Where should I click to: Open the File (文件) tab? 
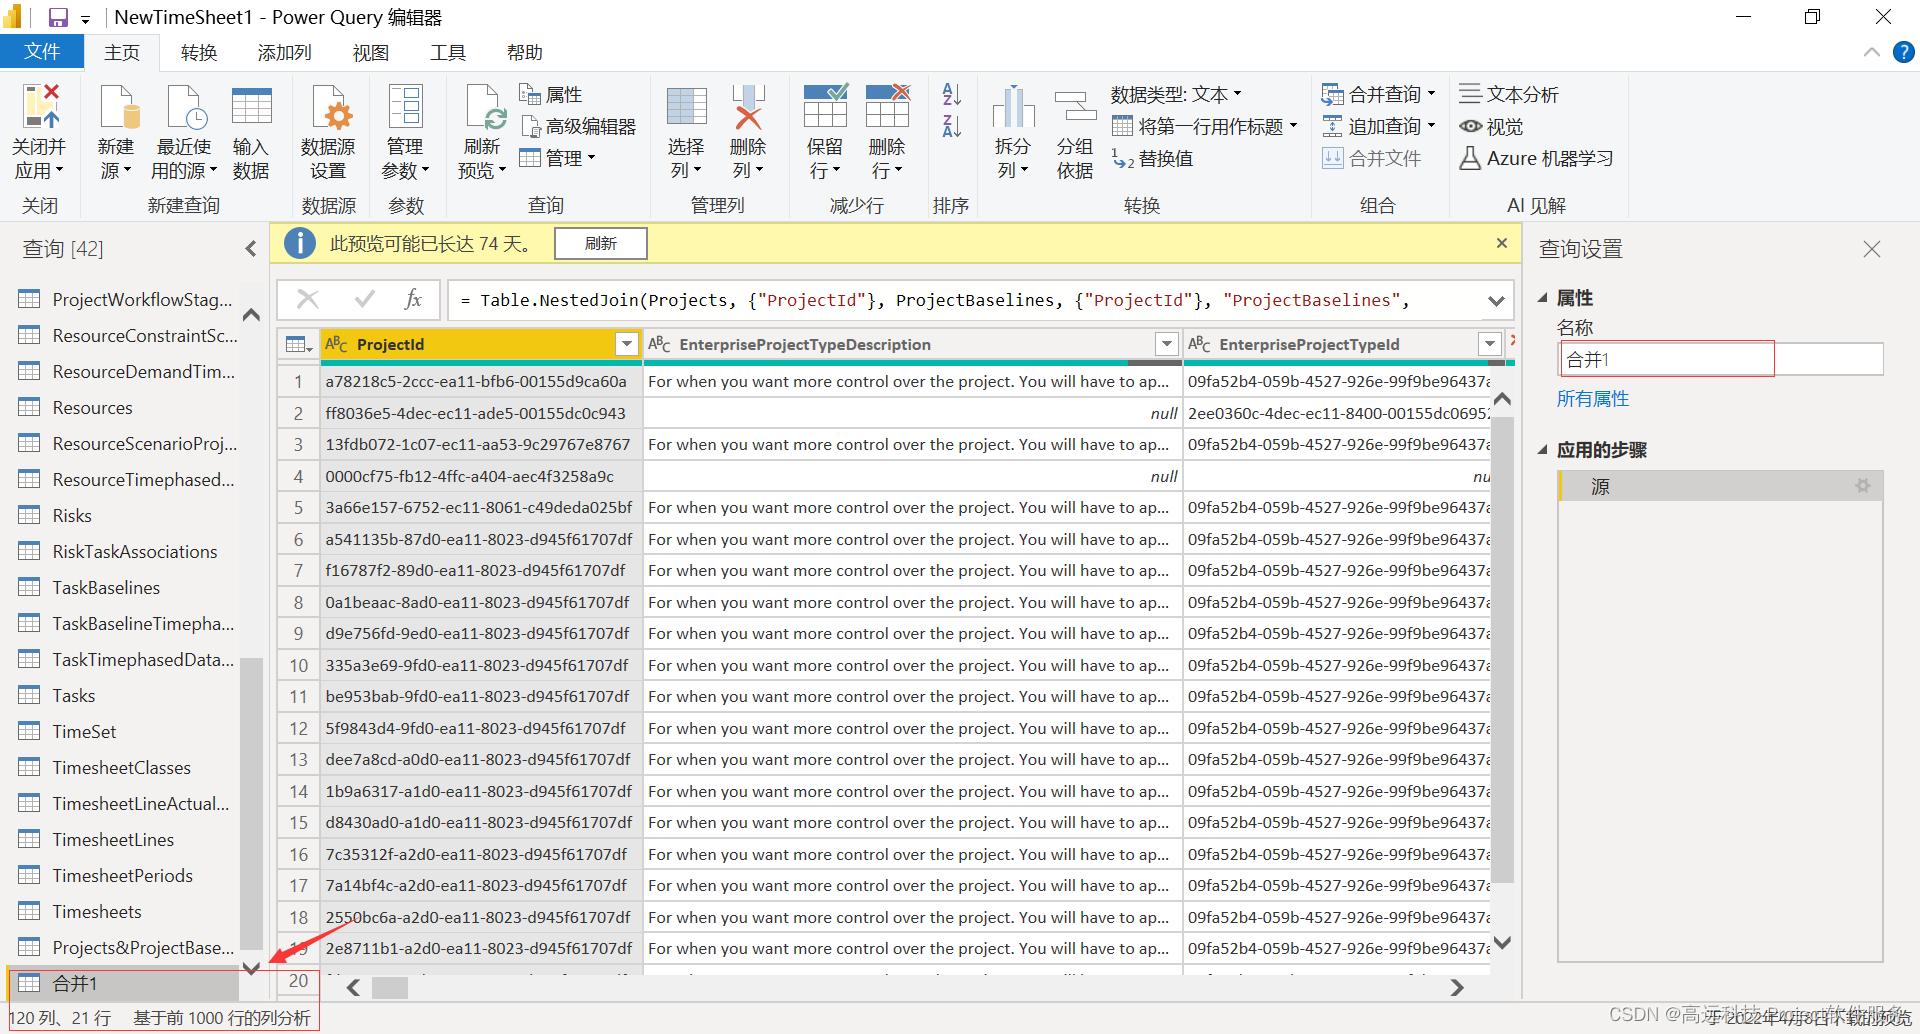click(42, 52)
